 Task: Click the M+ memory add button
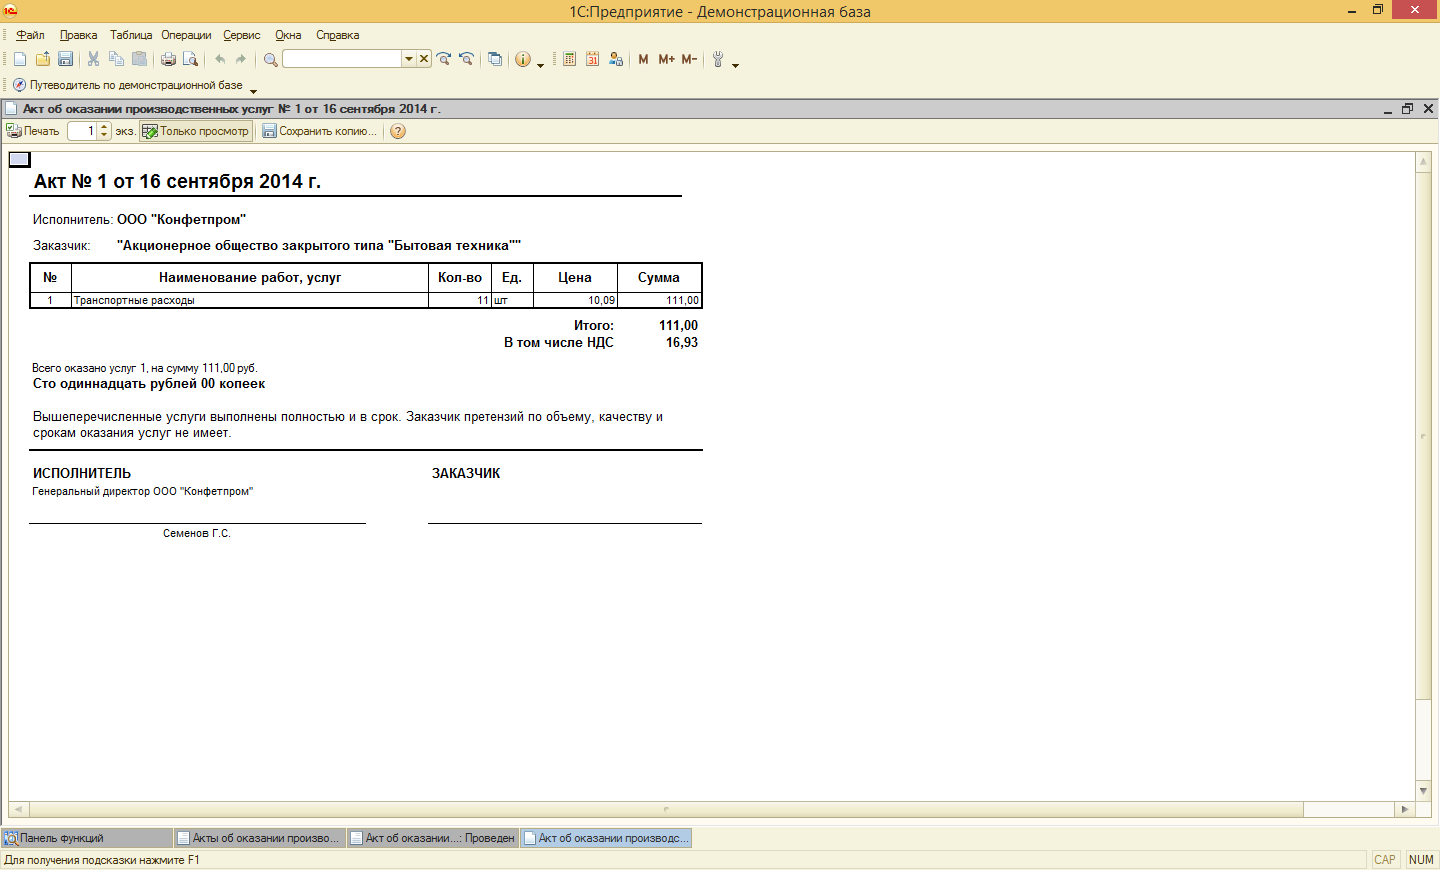[x=666, y=59]
